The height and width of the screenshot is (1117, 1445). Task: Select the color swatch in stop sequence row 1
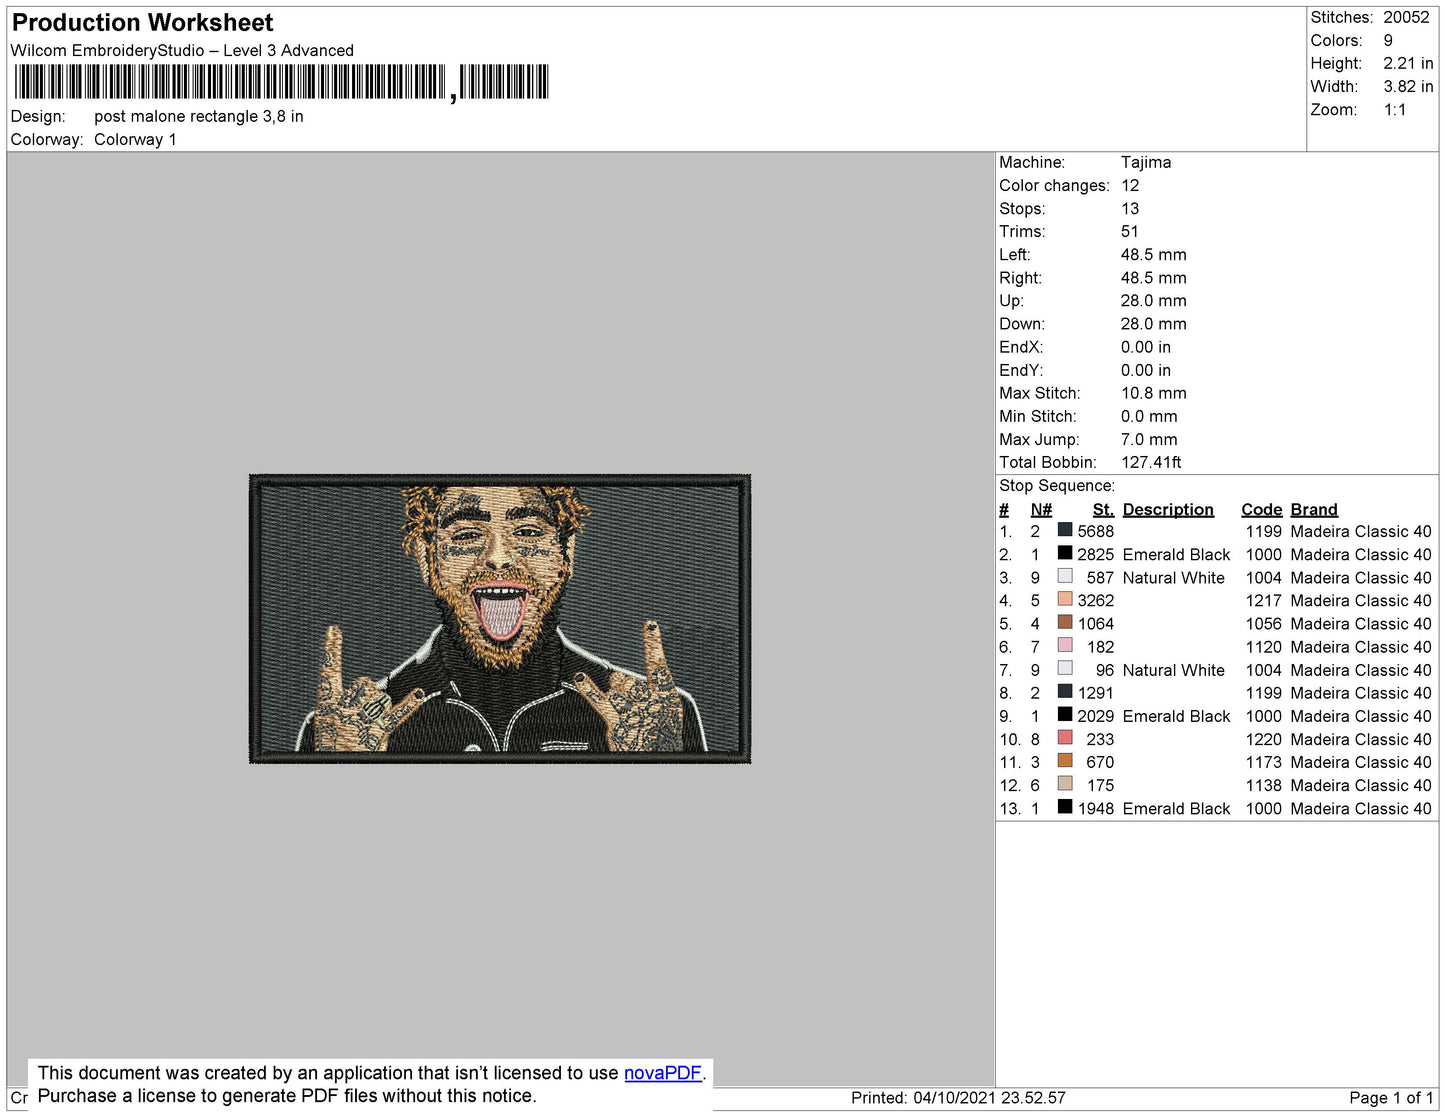point(1065,530)
